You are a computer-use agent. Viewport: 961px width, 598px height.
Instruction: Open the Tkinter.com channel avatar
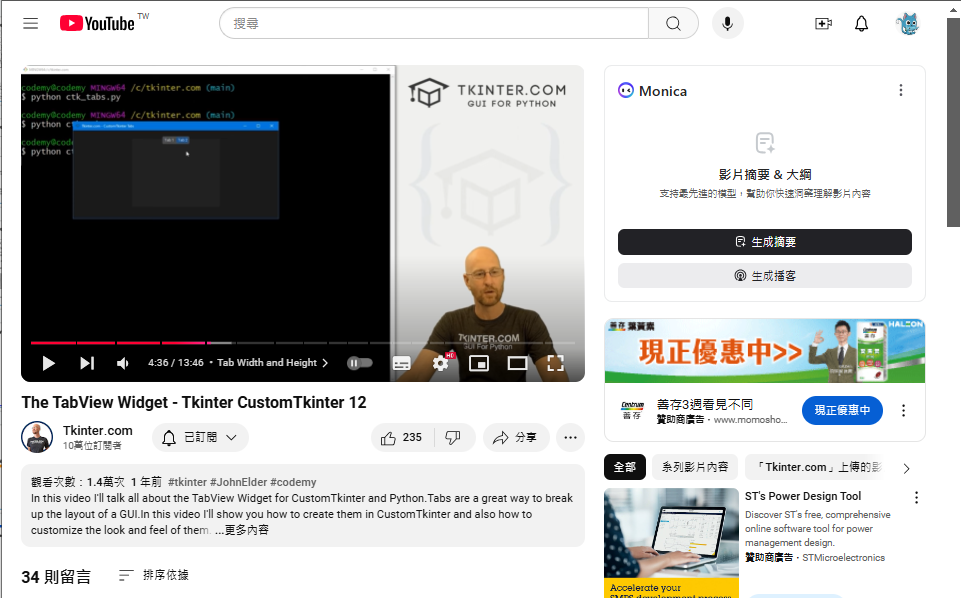pyautogui.click(x=37, y=437)
